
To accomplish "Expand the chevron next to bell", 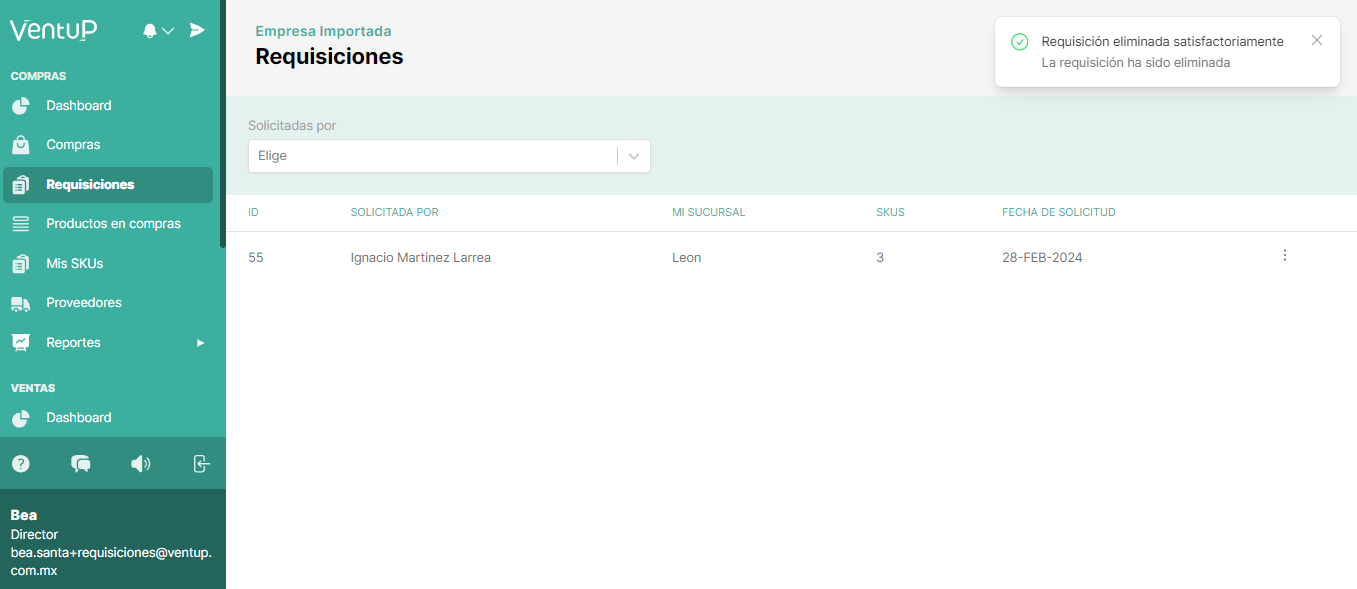I will pos(168,31).
